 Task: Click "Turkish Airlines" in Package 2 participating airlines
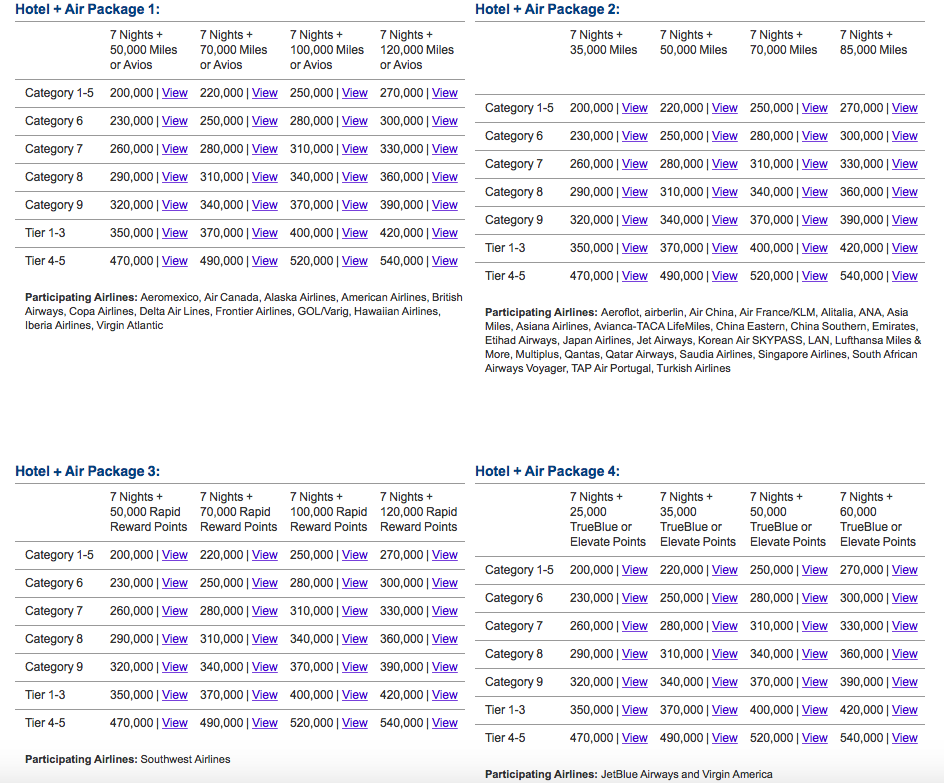(x=694, y=368)
